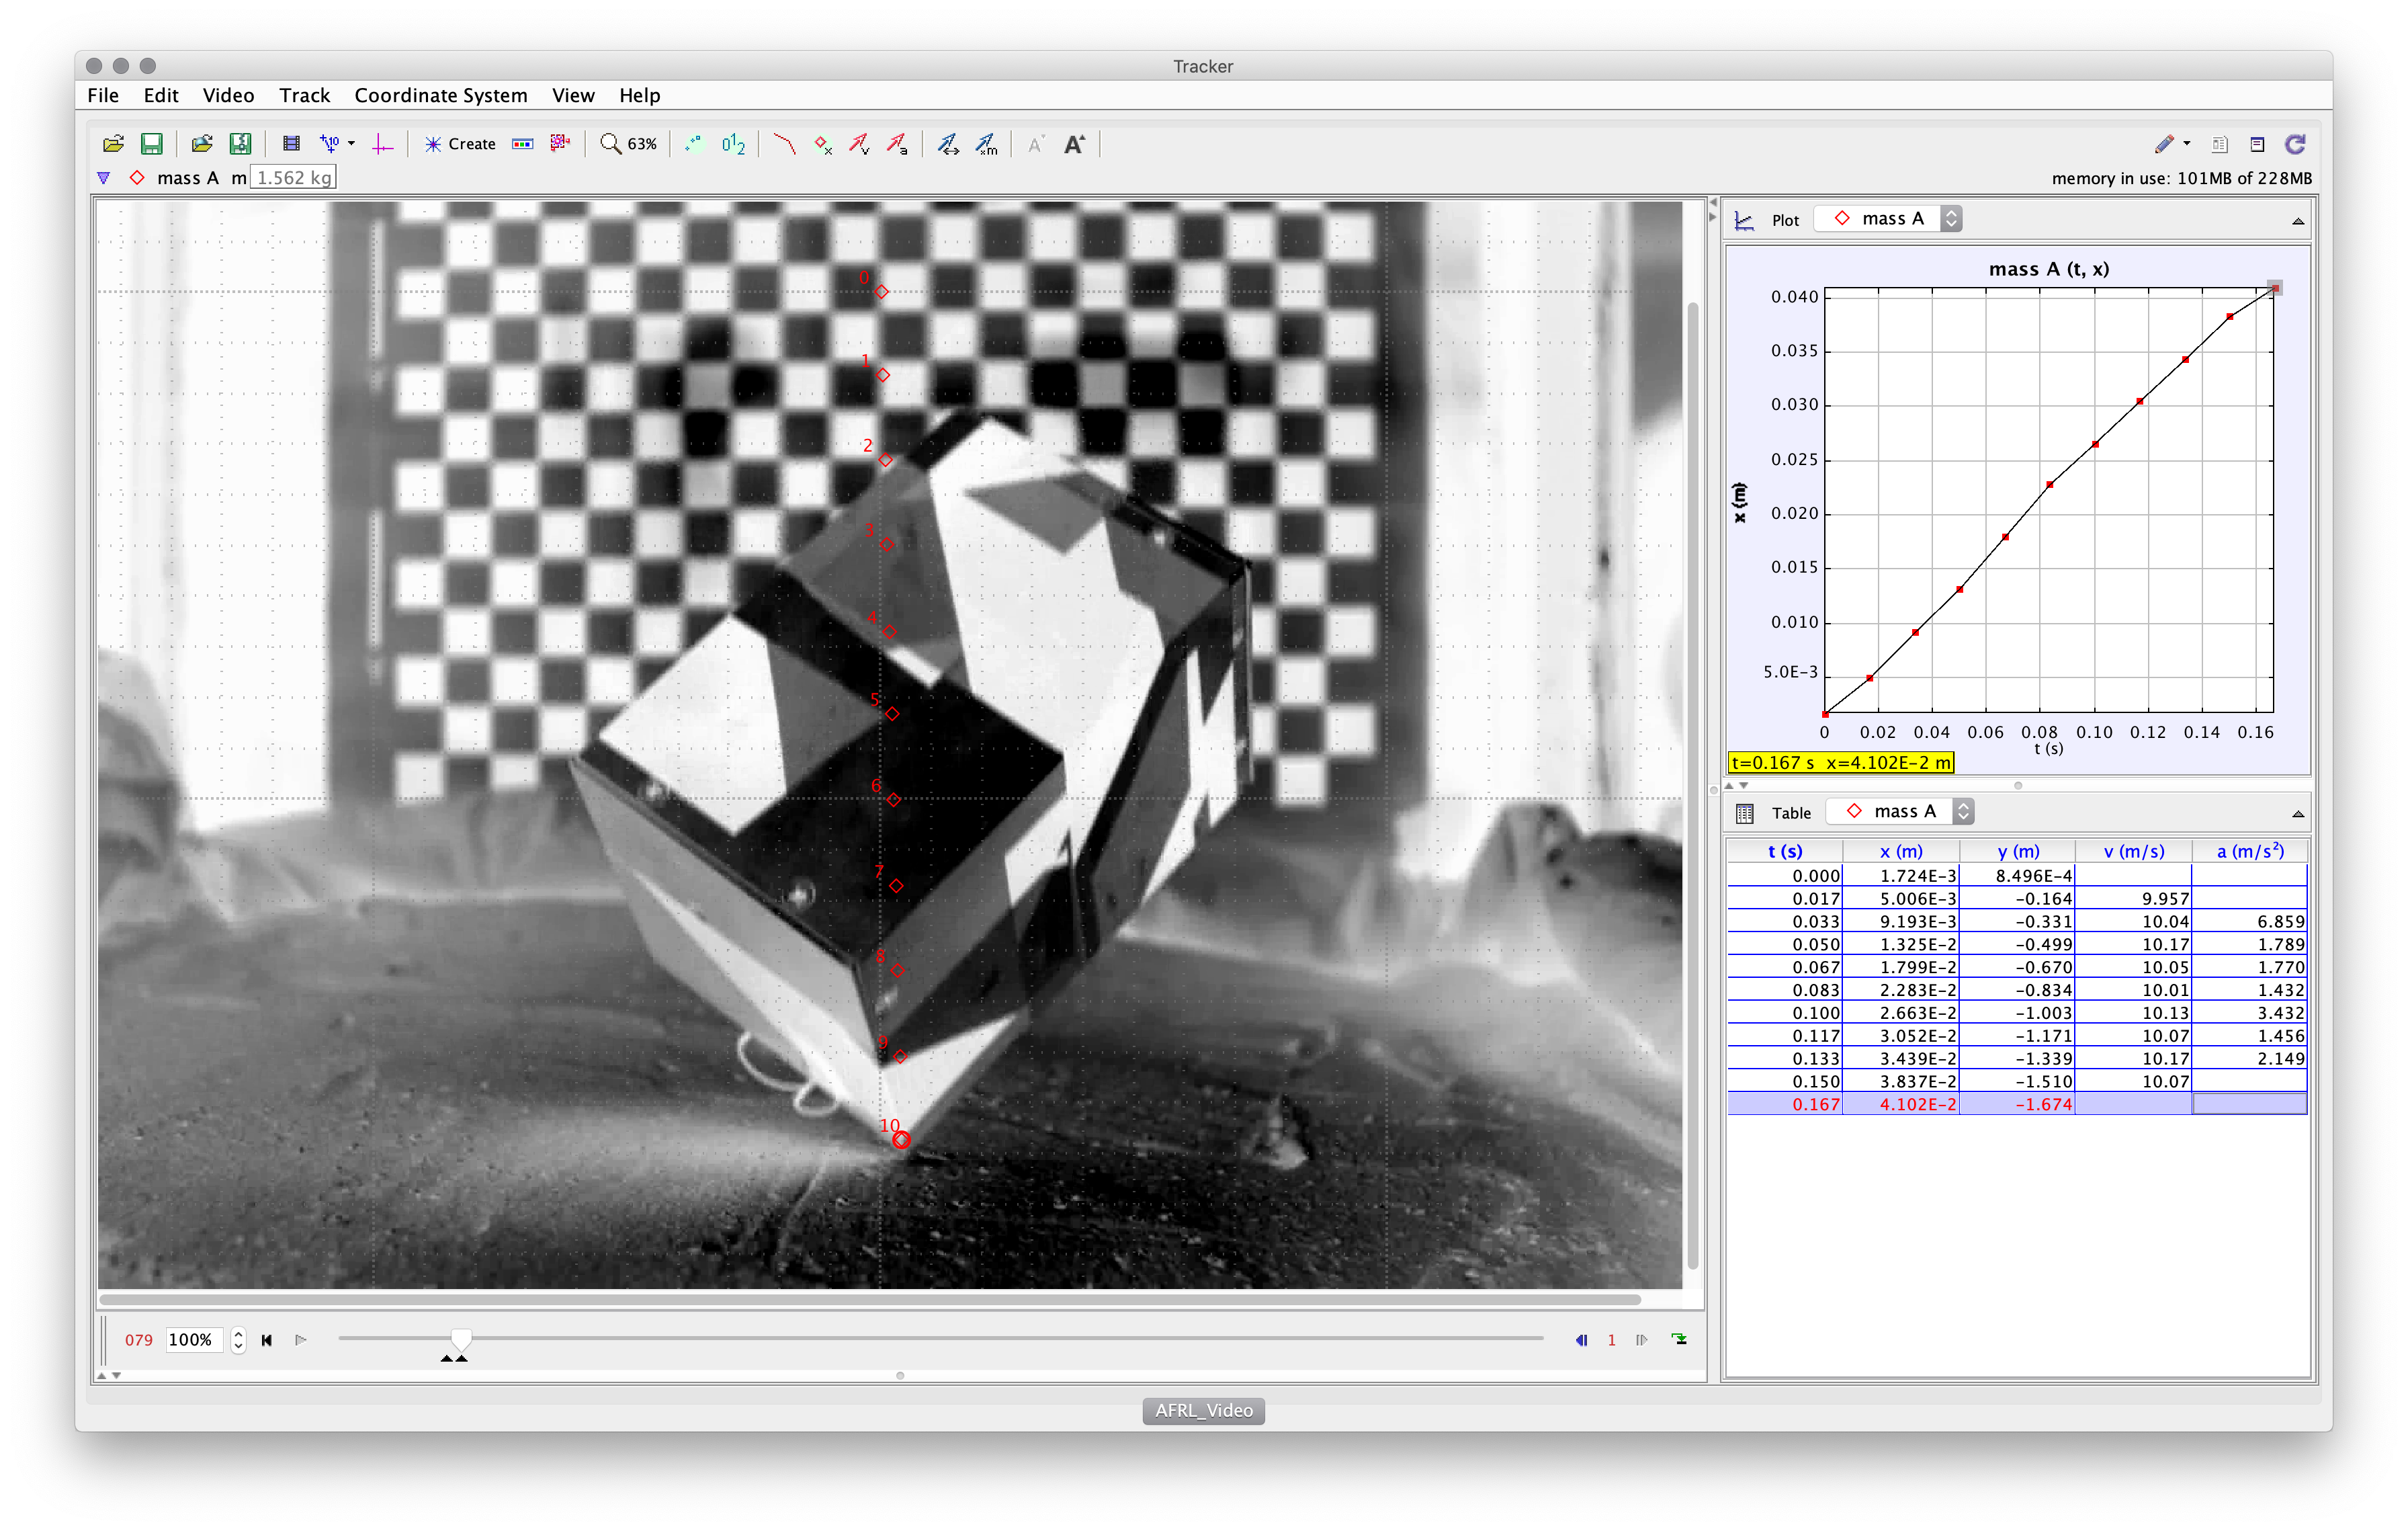2408x1531 pixels.
Task: Click the Plot view icon
Action: tap(1744, 220)
